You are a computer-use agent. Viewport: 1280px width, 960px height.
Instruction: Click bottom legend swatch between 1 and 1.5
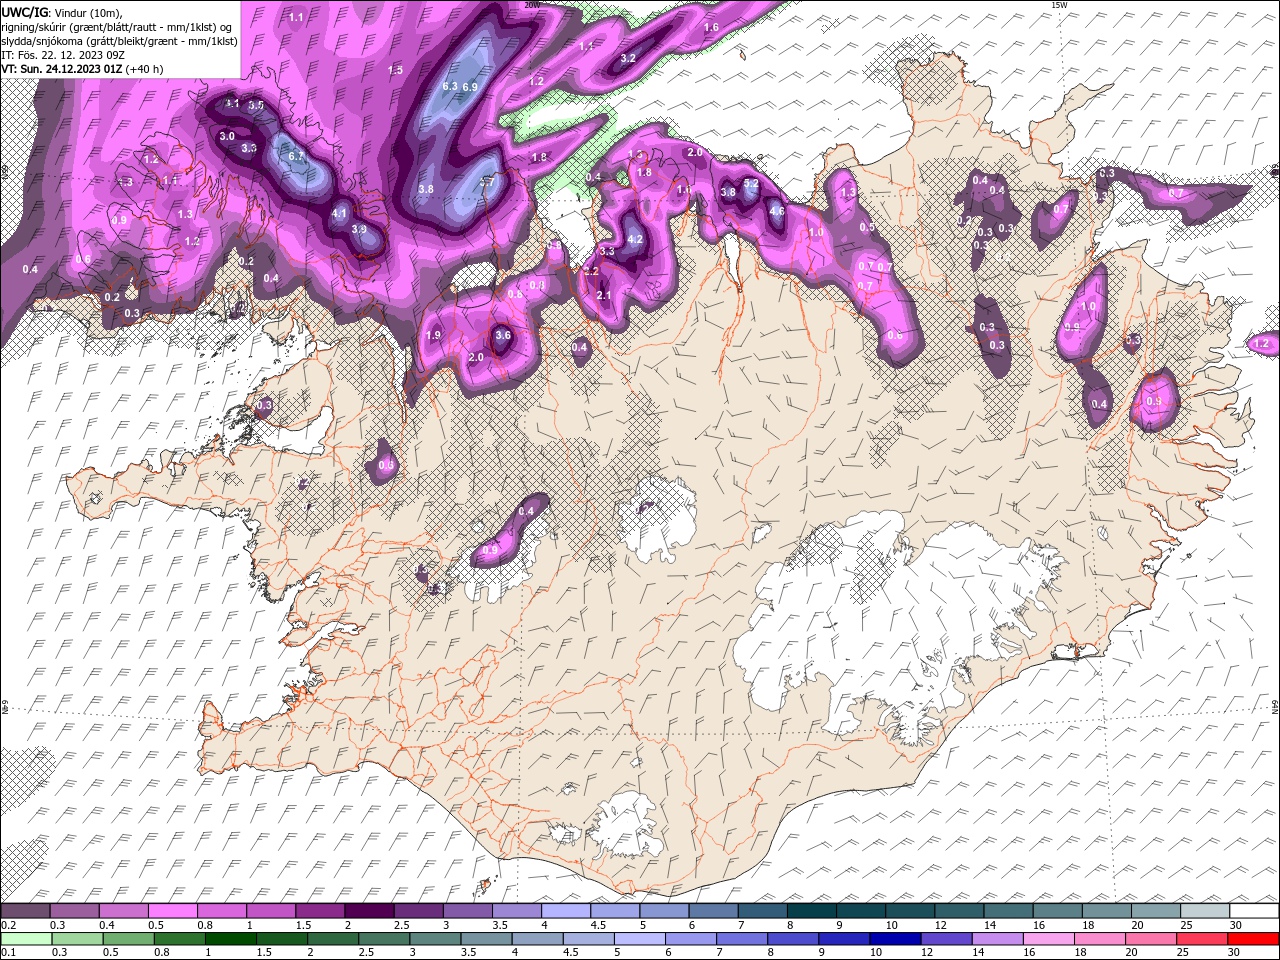[x=230, y=939]
